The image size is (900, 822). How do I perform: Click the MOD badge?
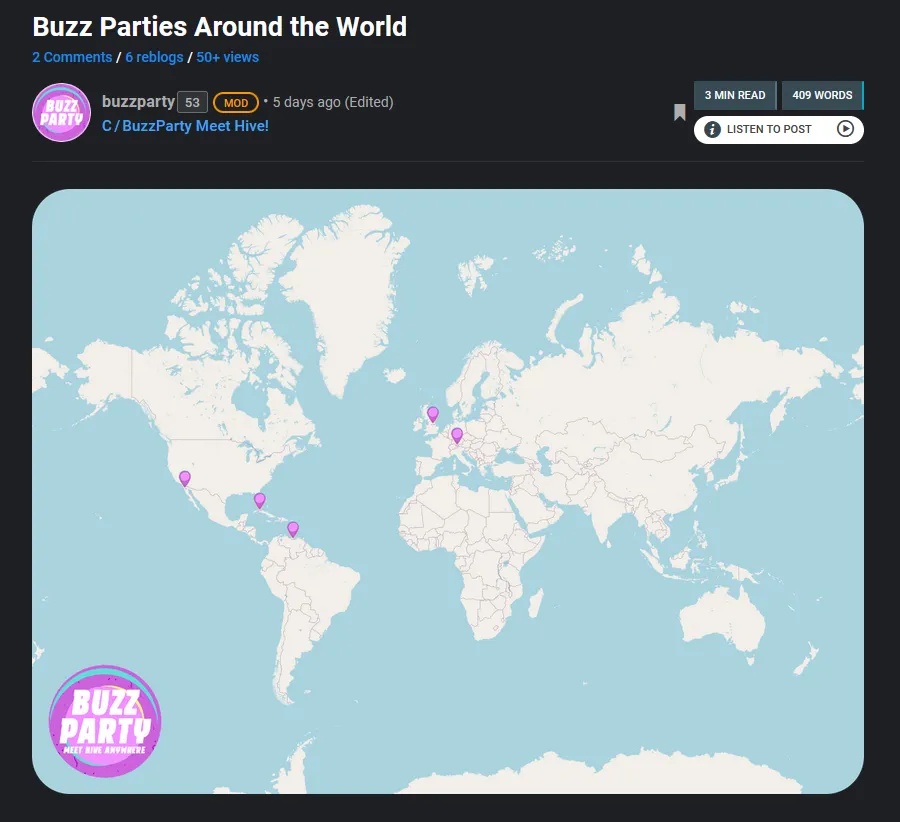pos(236,103)
